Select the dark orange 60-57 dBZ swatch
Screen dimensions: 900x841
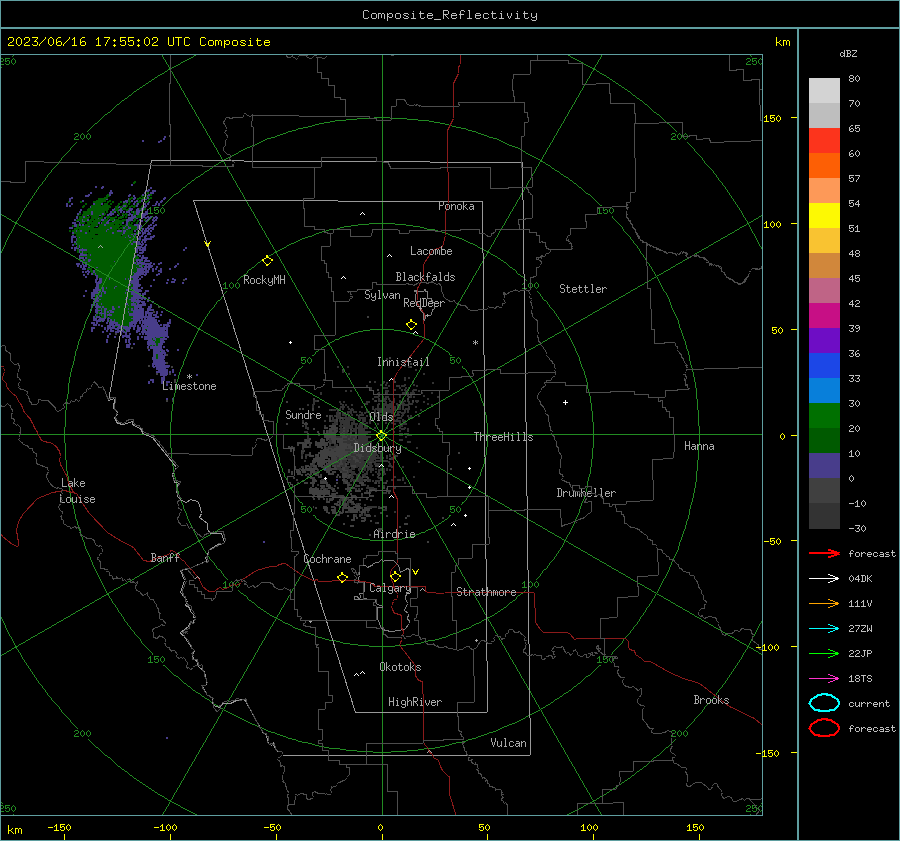pyautogui.click(x=824, y=165)
